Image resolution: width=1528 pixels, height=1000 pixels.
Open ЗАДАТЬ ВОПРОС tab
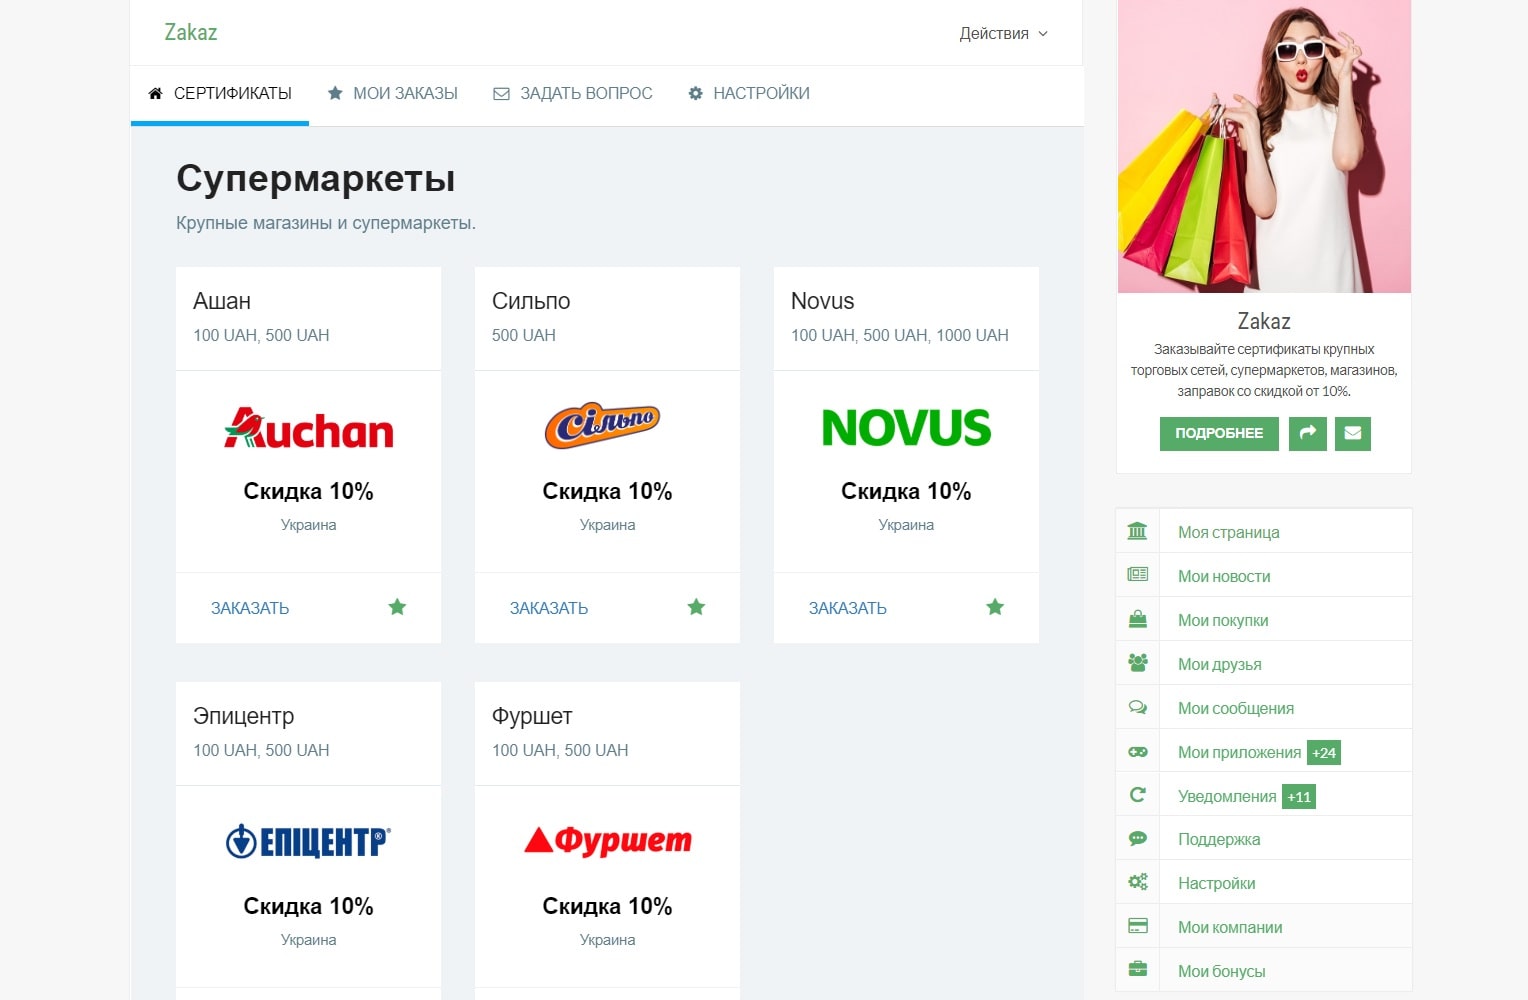pyautogui.click(x=573, y=93)
